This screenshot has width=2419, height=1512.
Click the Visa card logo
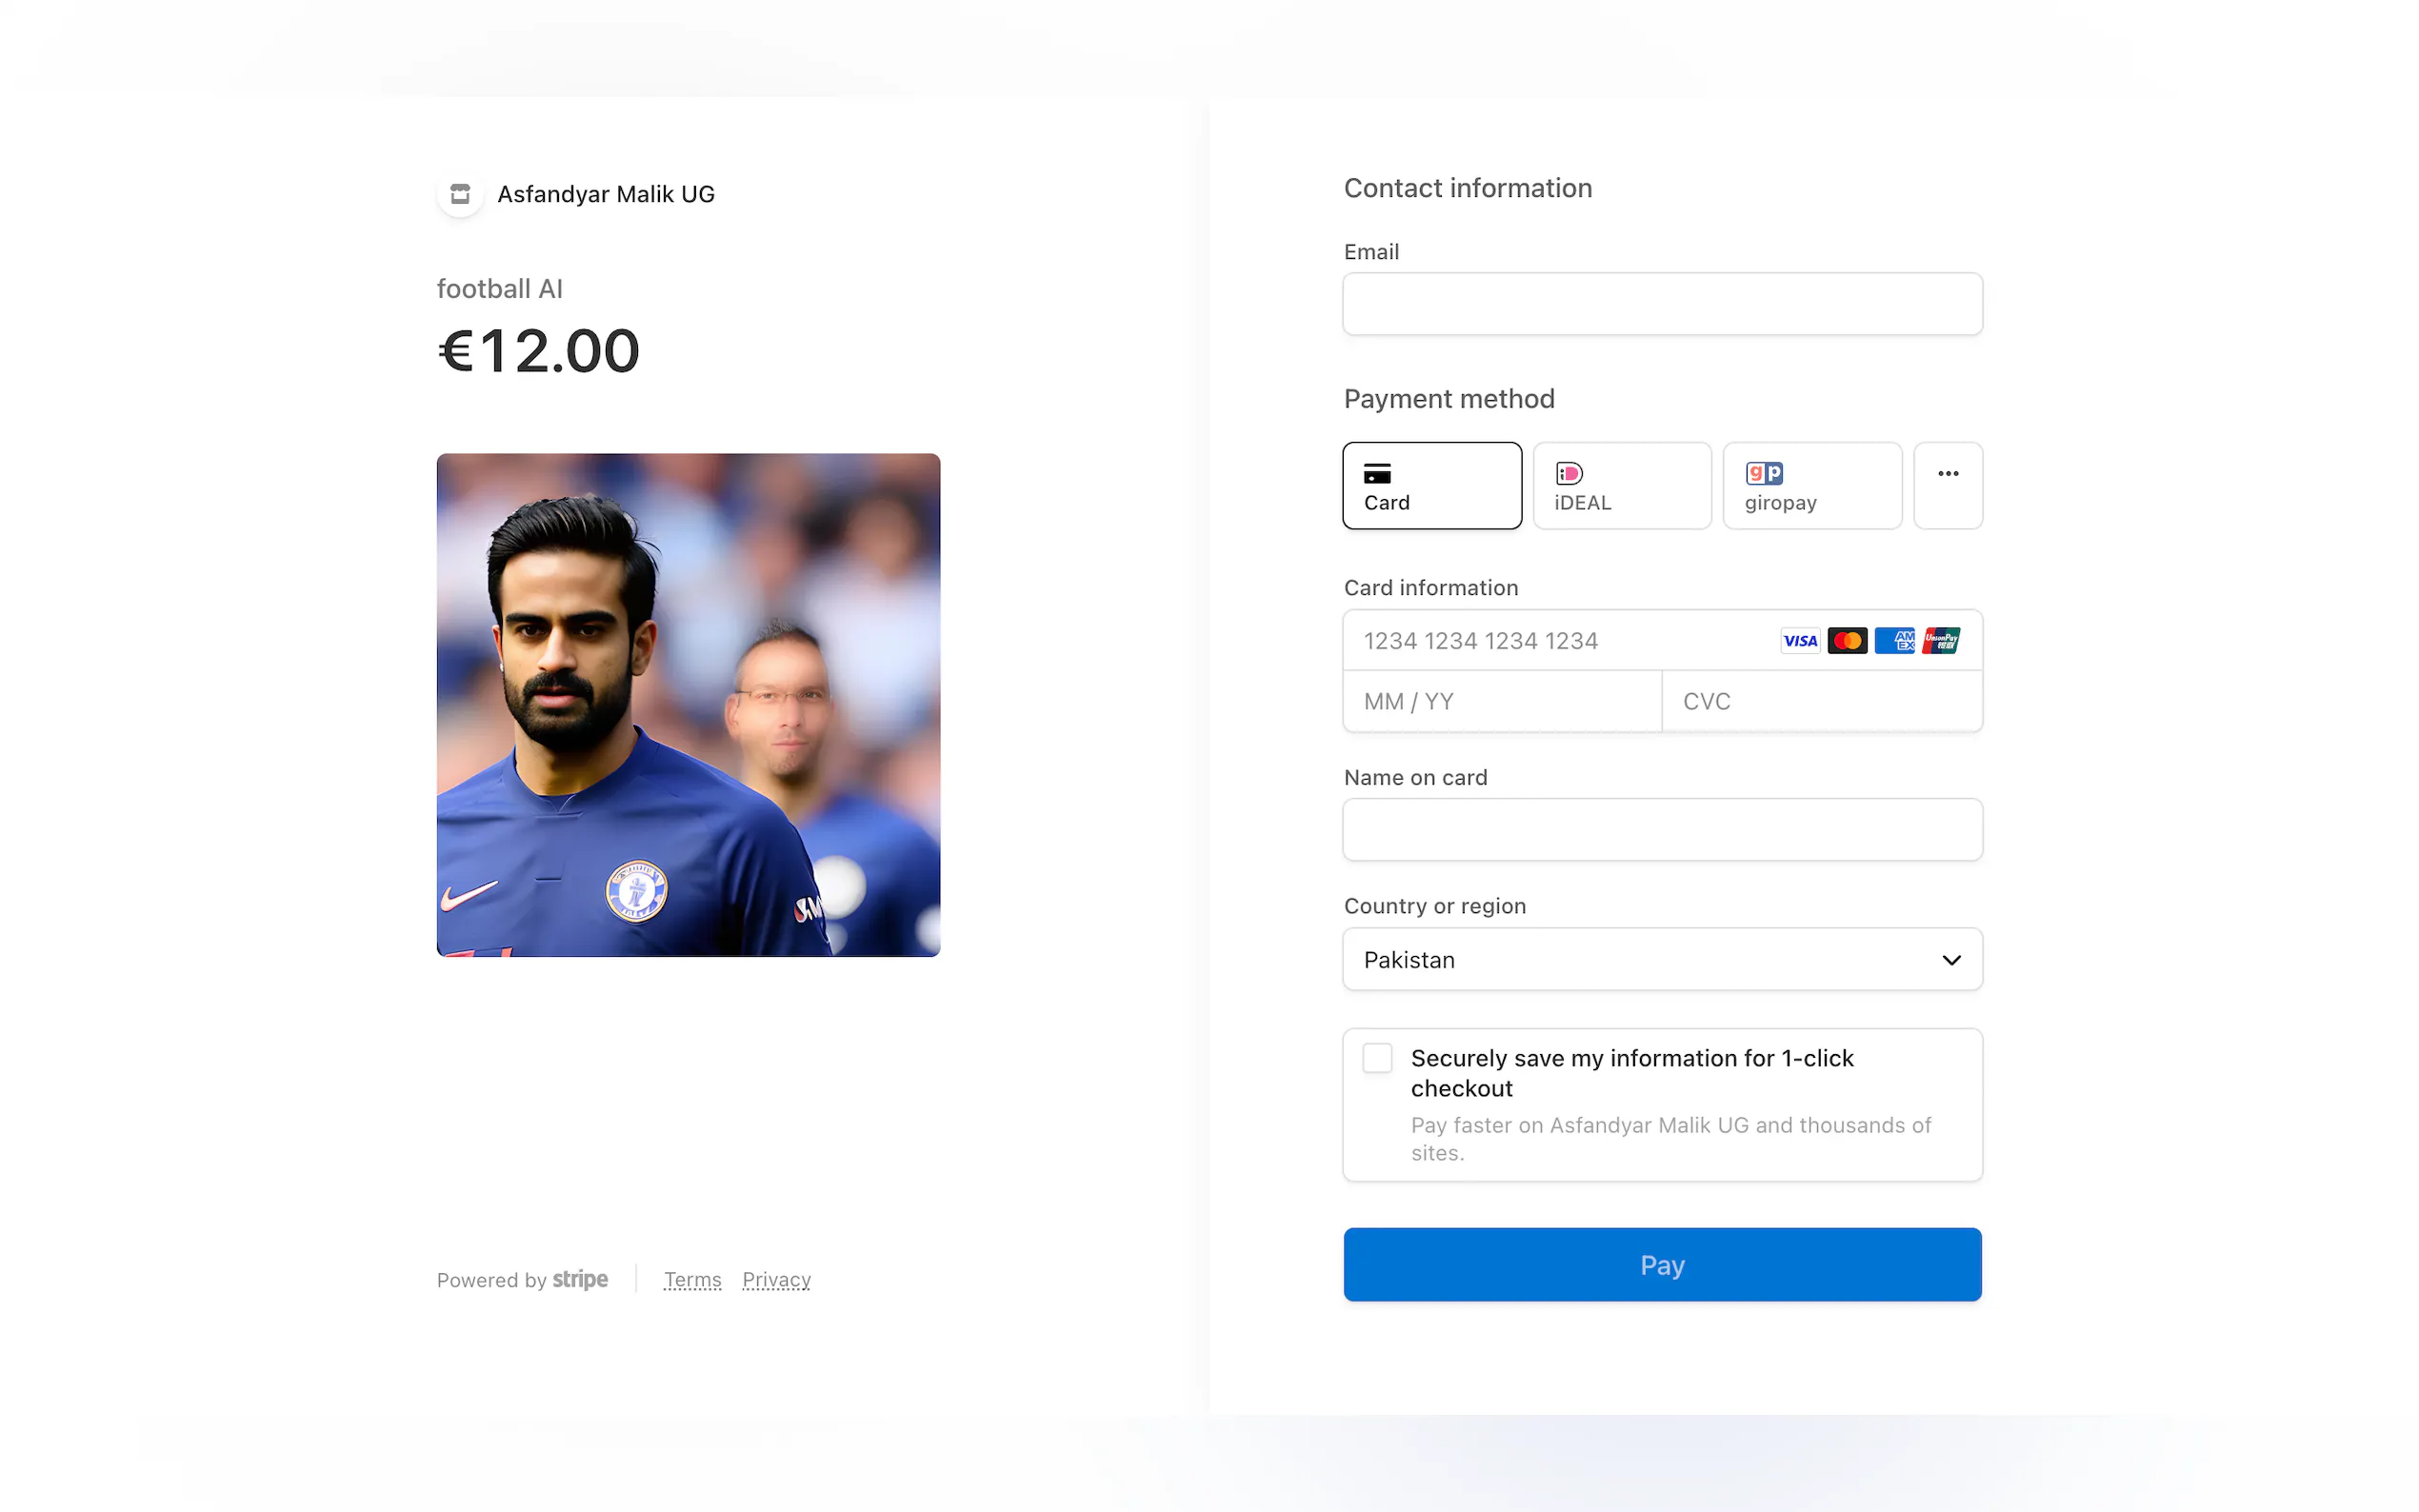click(x=1799, y=641)
